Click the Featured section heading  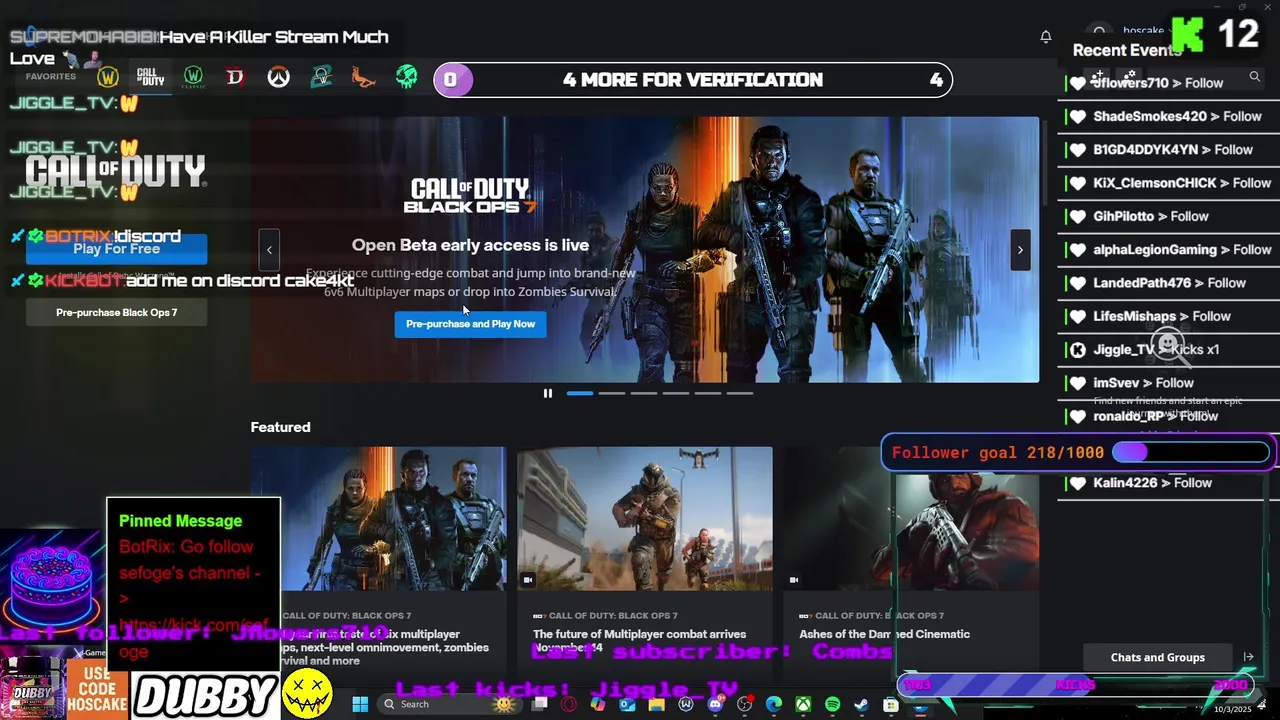click(280, 427)
